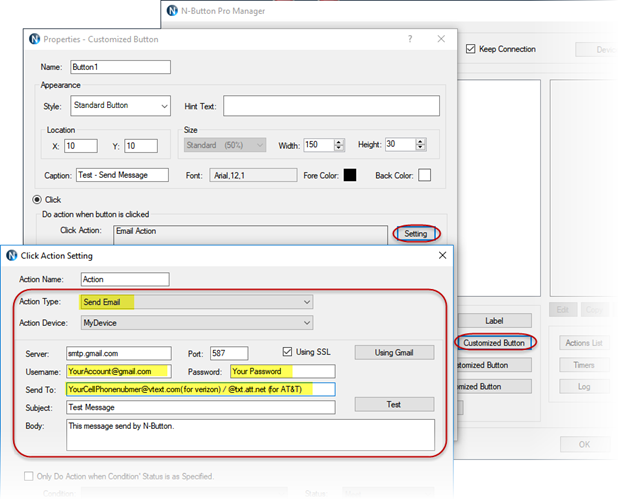
Task: Click the Width field showing 150
Action: pyautogui.click(x=319, y=145)
